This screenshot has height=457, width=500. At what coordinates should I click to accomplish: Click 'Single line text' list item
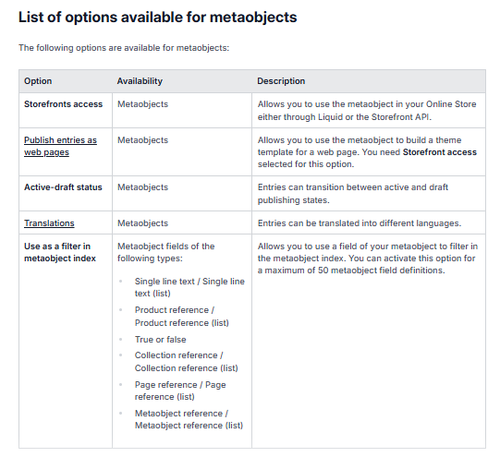190,287
